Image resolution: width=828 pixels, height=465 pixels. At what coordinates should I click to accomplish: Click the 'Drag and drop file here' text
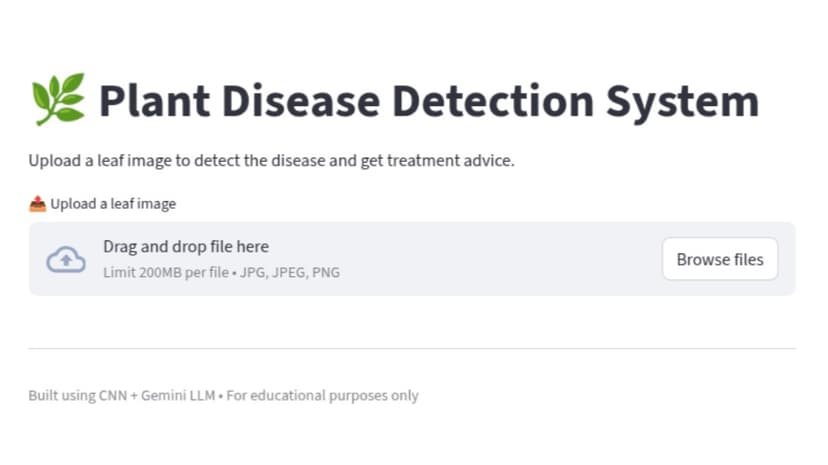point(186,246)
